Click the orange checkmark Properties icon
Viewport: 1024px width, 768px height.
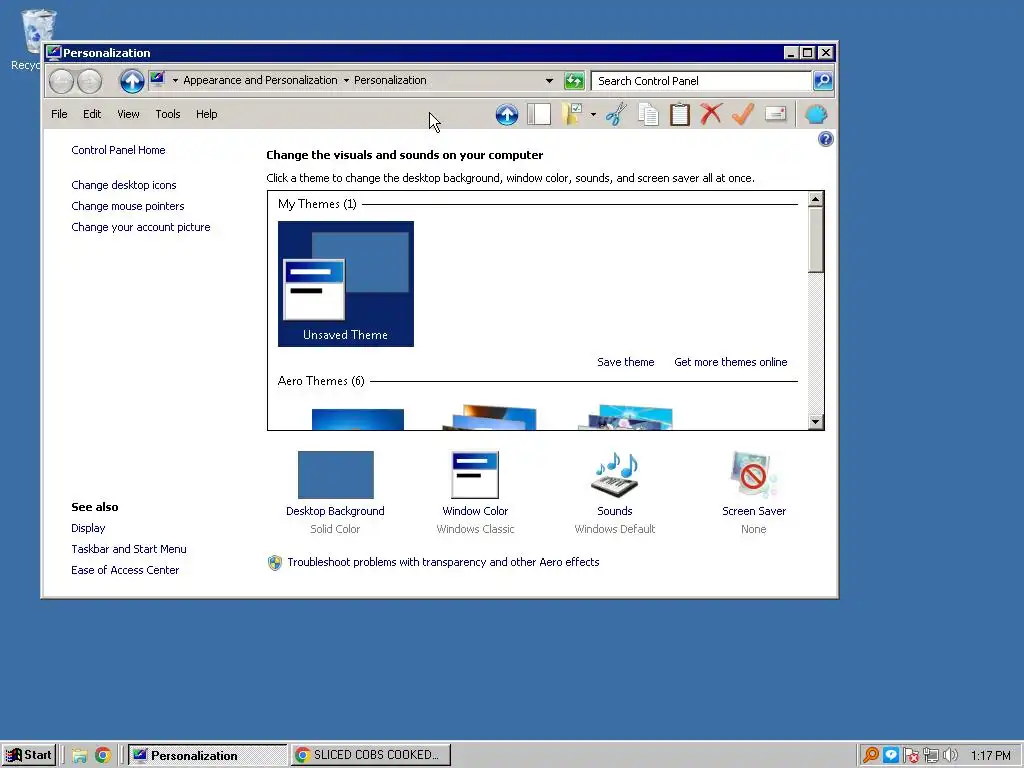(743, 114)
